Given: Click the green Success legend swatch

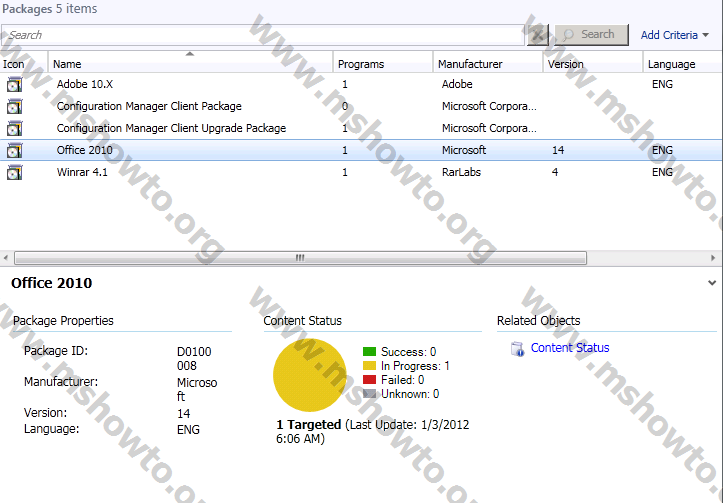Looking at the screenshot, I should click(369, 352).
